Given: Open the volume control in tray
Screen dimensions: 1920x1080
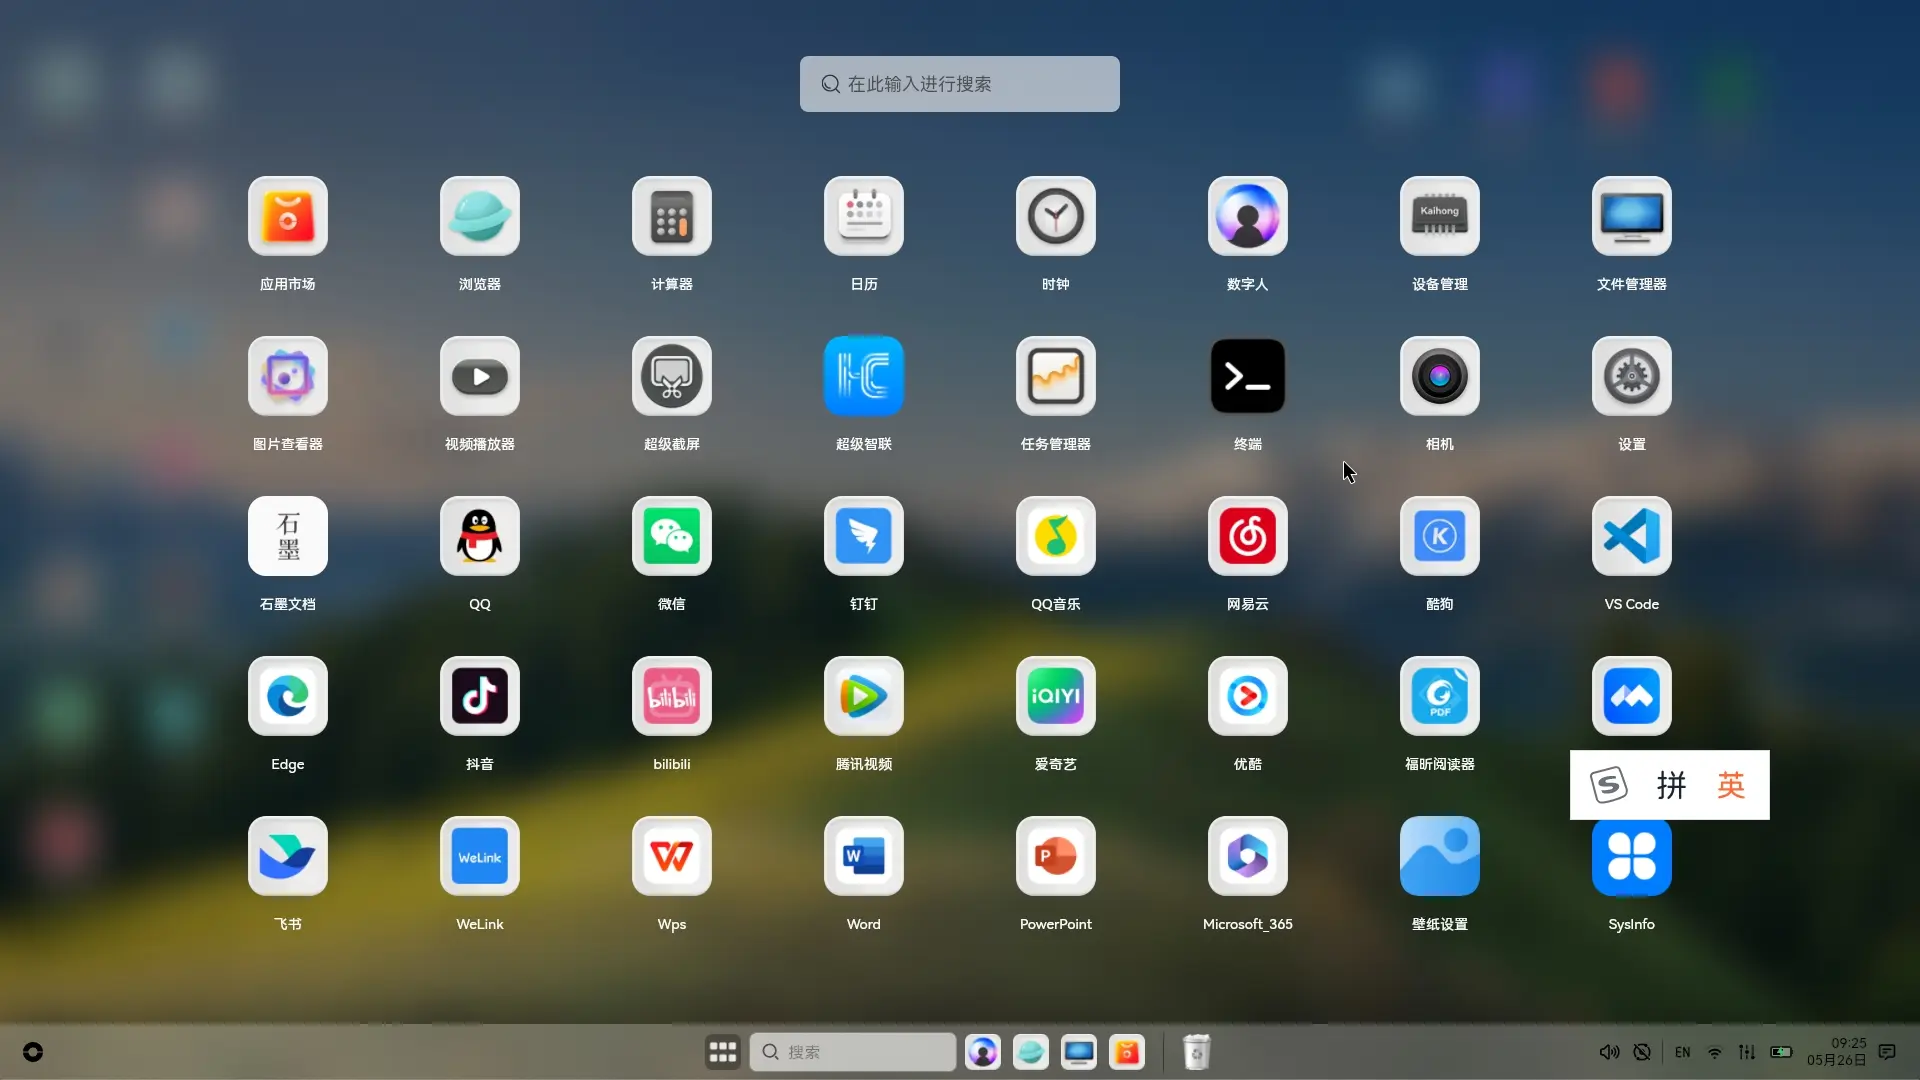Looking at the screenshot, I should [x=1608, y=1052].
